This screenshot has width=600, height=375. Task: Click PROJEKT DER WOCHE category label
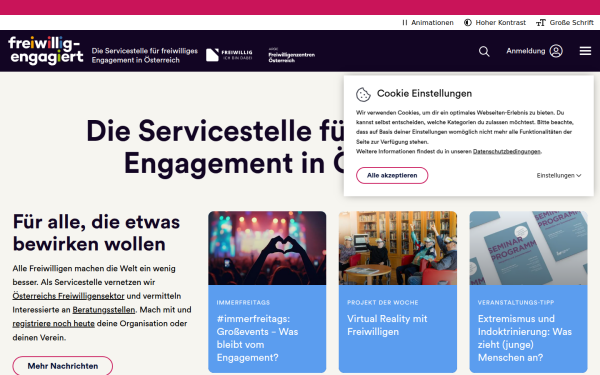point(383,302)
